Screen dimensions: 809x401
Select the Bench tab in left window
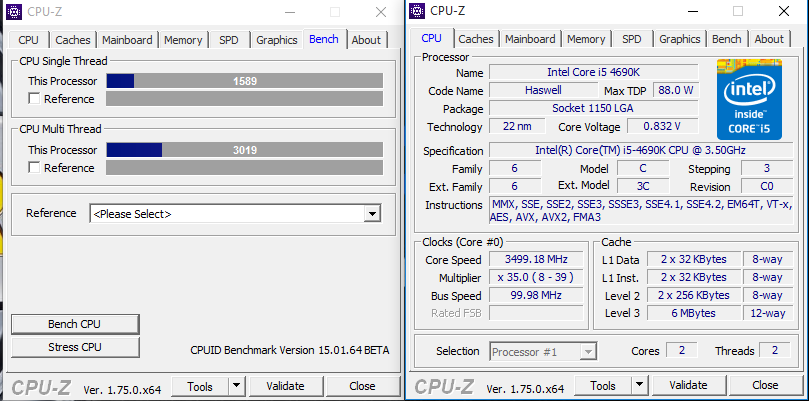point(324,39)
